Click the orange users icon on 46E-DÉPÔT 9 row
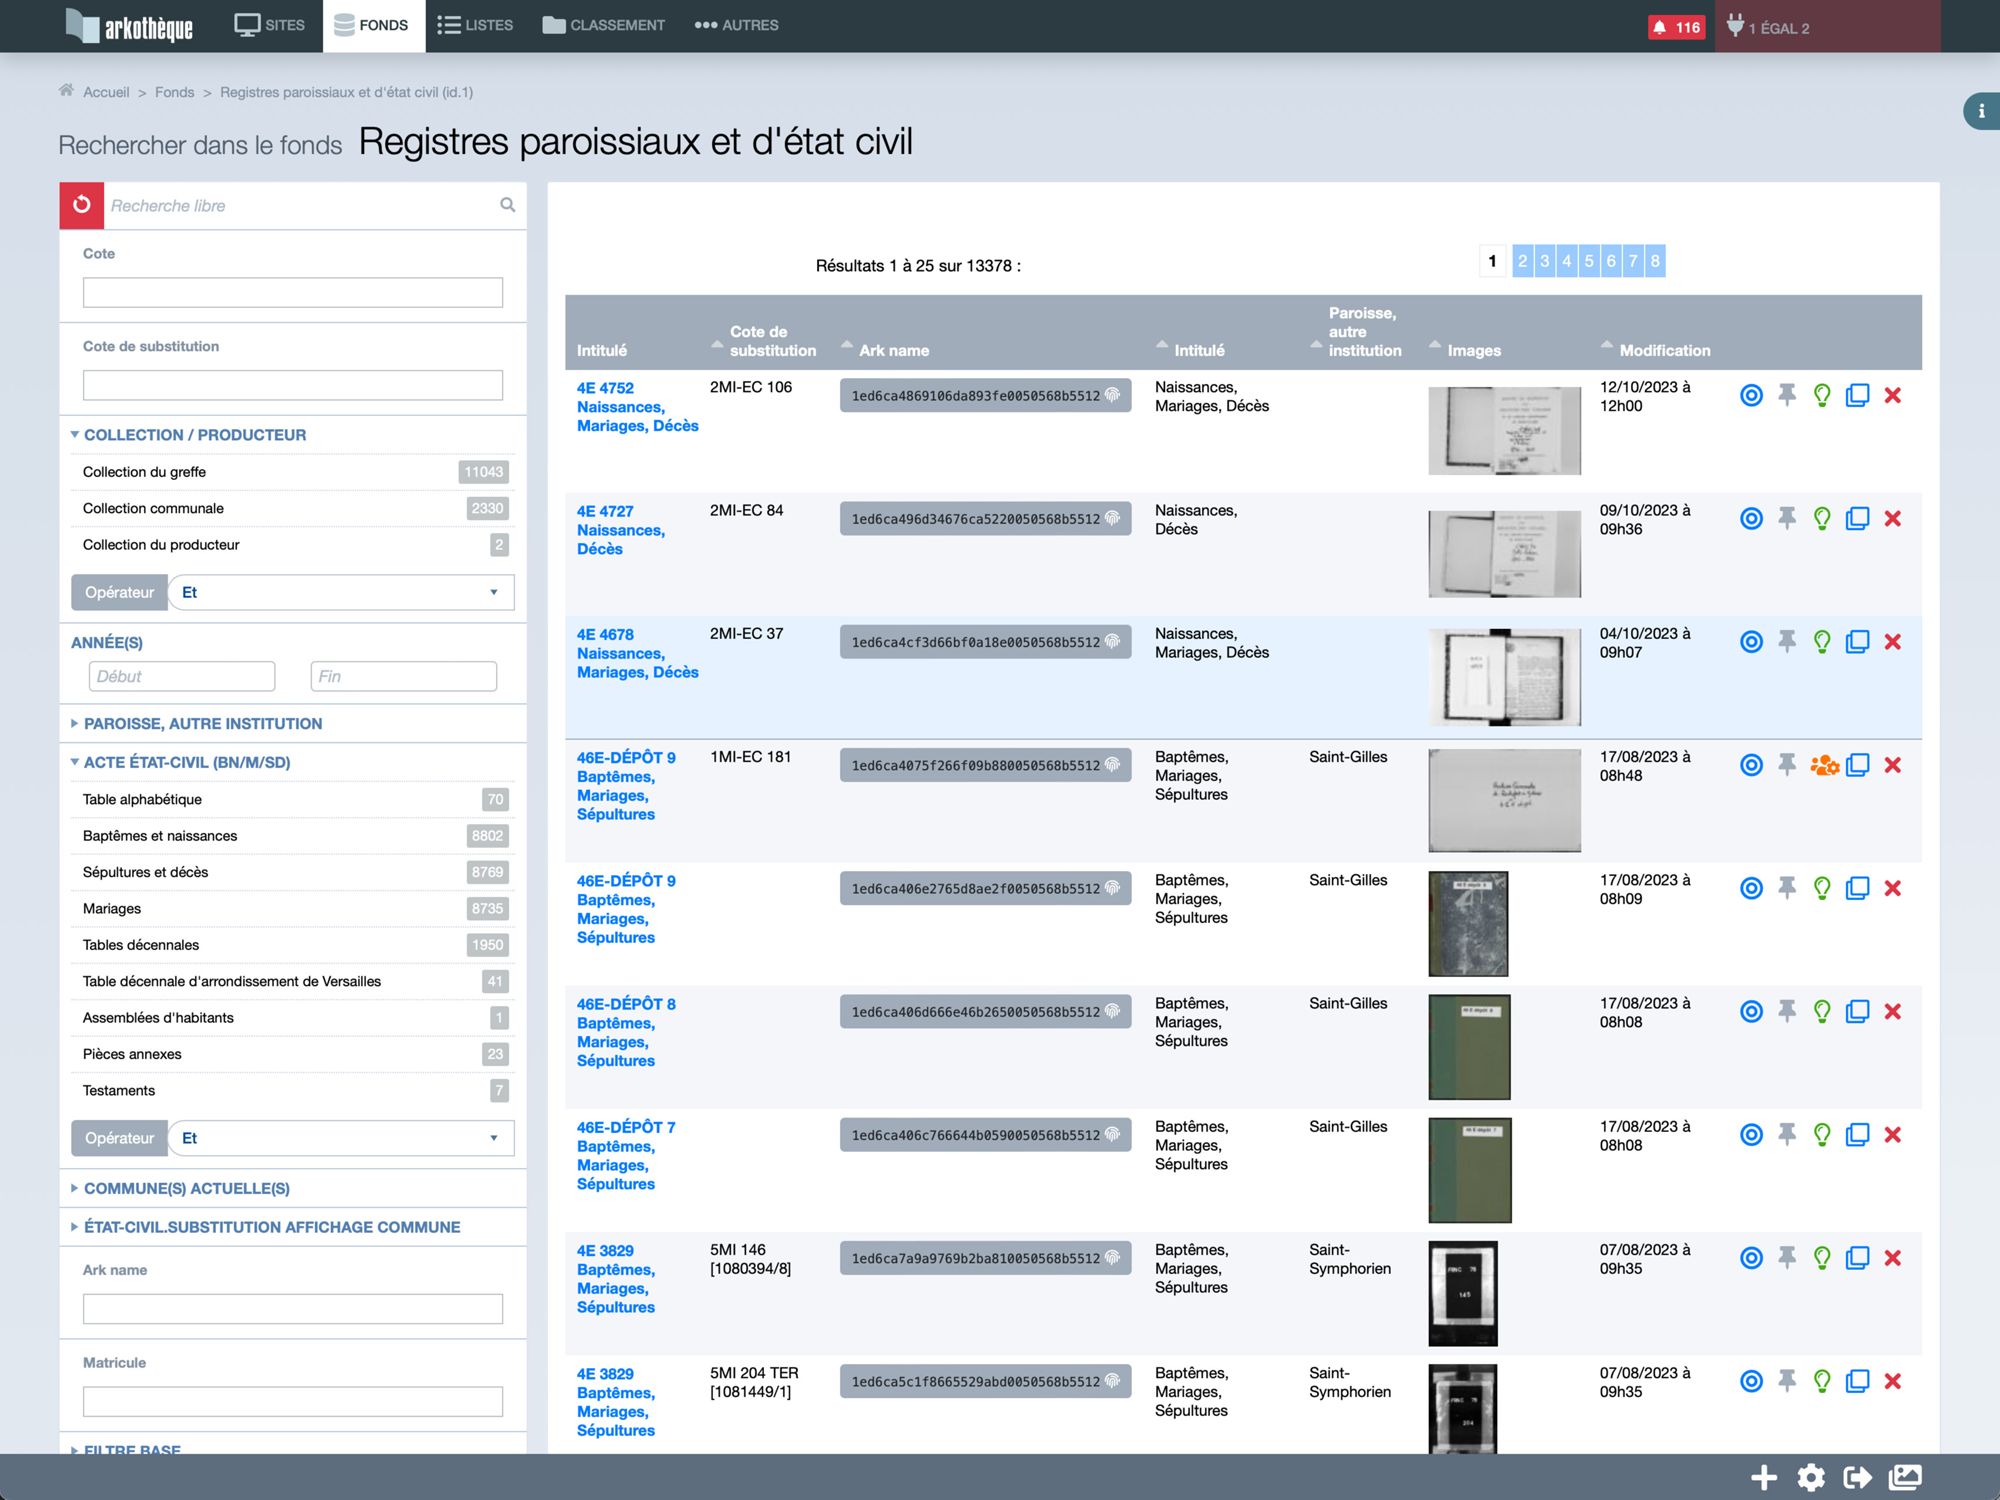2000x1500 pixels. 1823,766
